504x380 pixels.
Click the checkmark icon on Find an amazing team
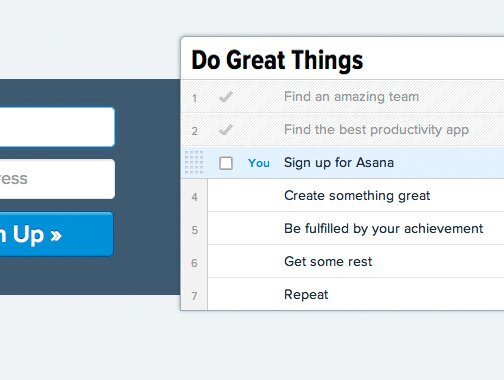pos(226,97)
